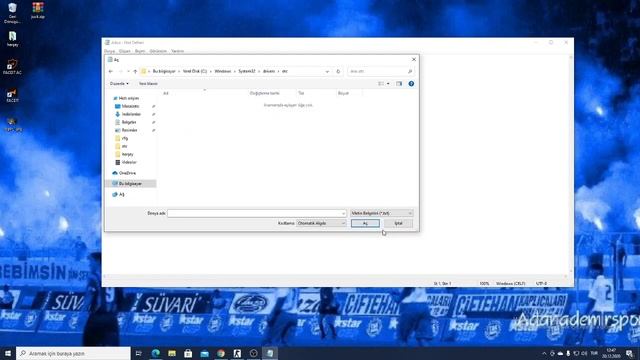This screenshot has width=640, height=360.
Task: Launch Microsoft Edge from the taskbar
Action: 156,353
